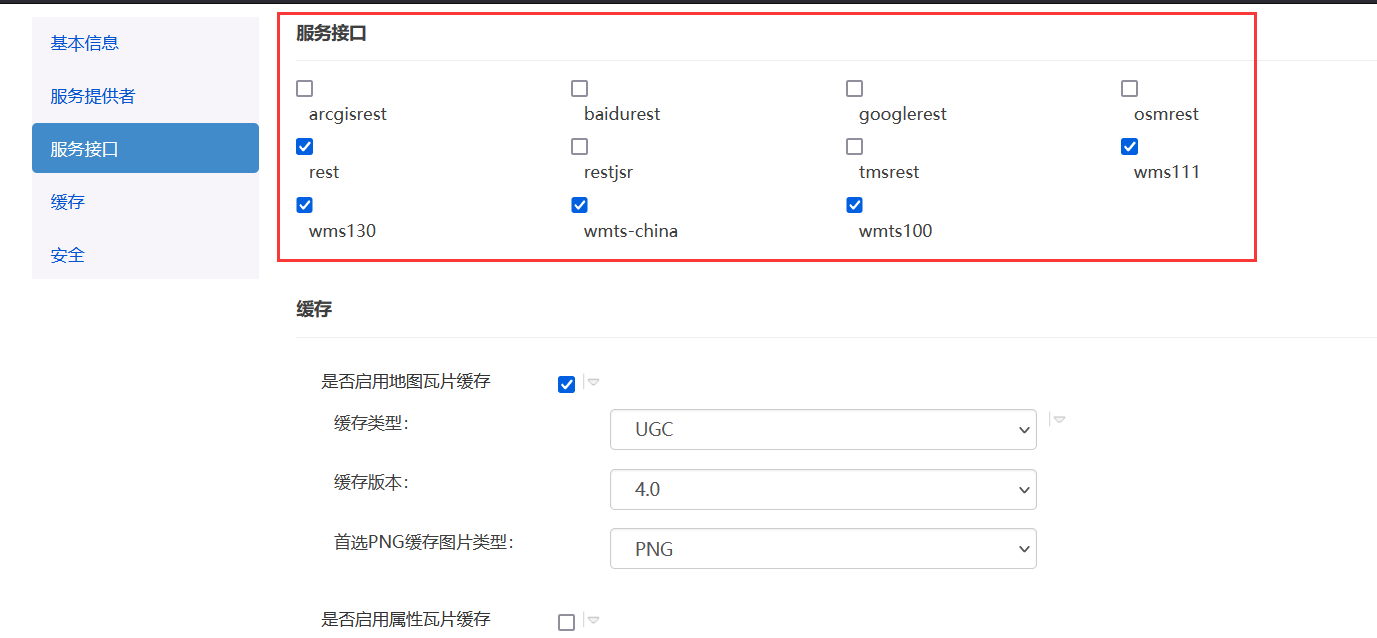This screenshot has height=638, width=1377.
Task: Uncheck the wmts-china interface checkbox
Action: click(580, 205)
